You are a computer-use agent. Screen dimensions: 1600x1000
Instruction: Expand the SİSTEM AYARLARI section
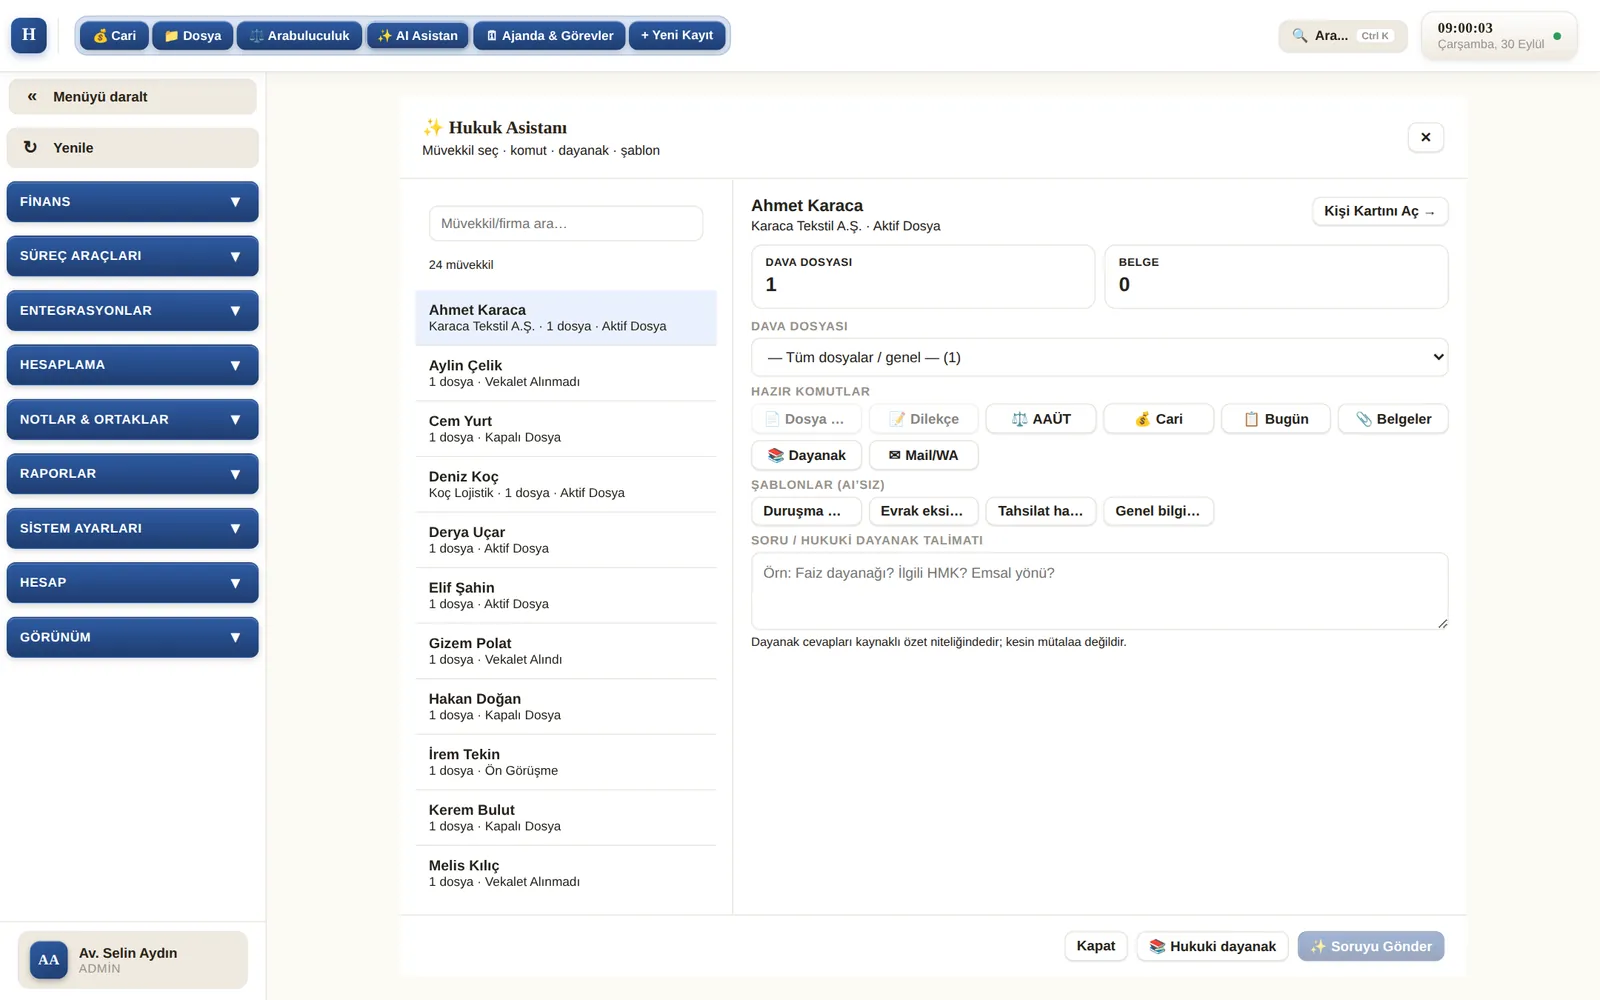pyautogui.click(x=132, y=529)
